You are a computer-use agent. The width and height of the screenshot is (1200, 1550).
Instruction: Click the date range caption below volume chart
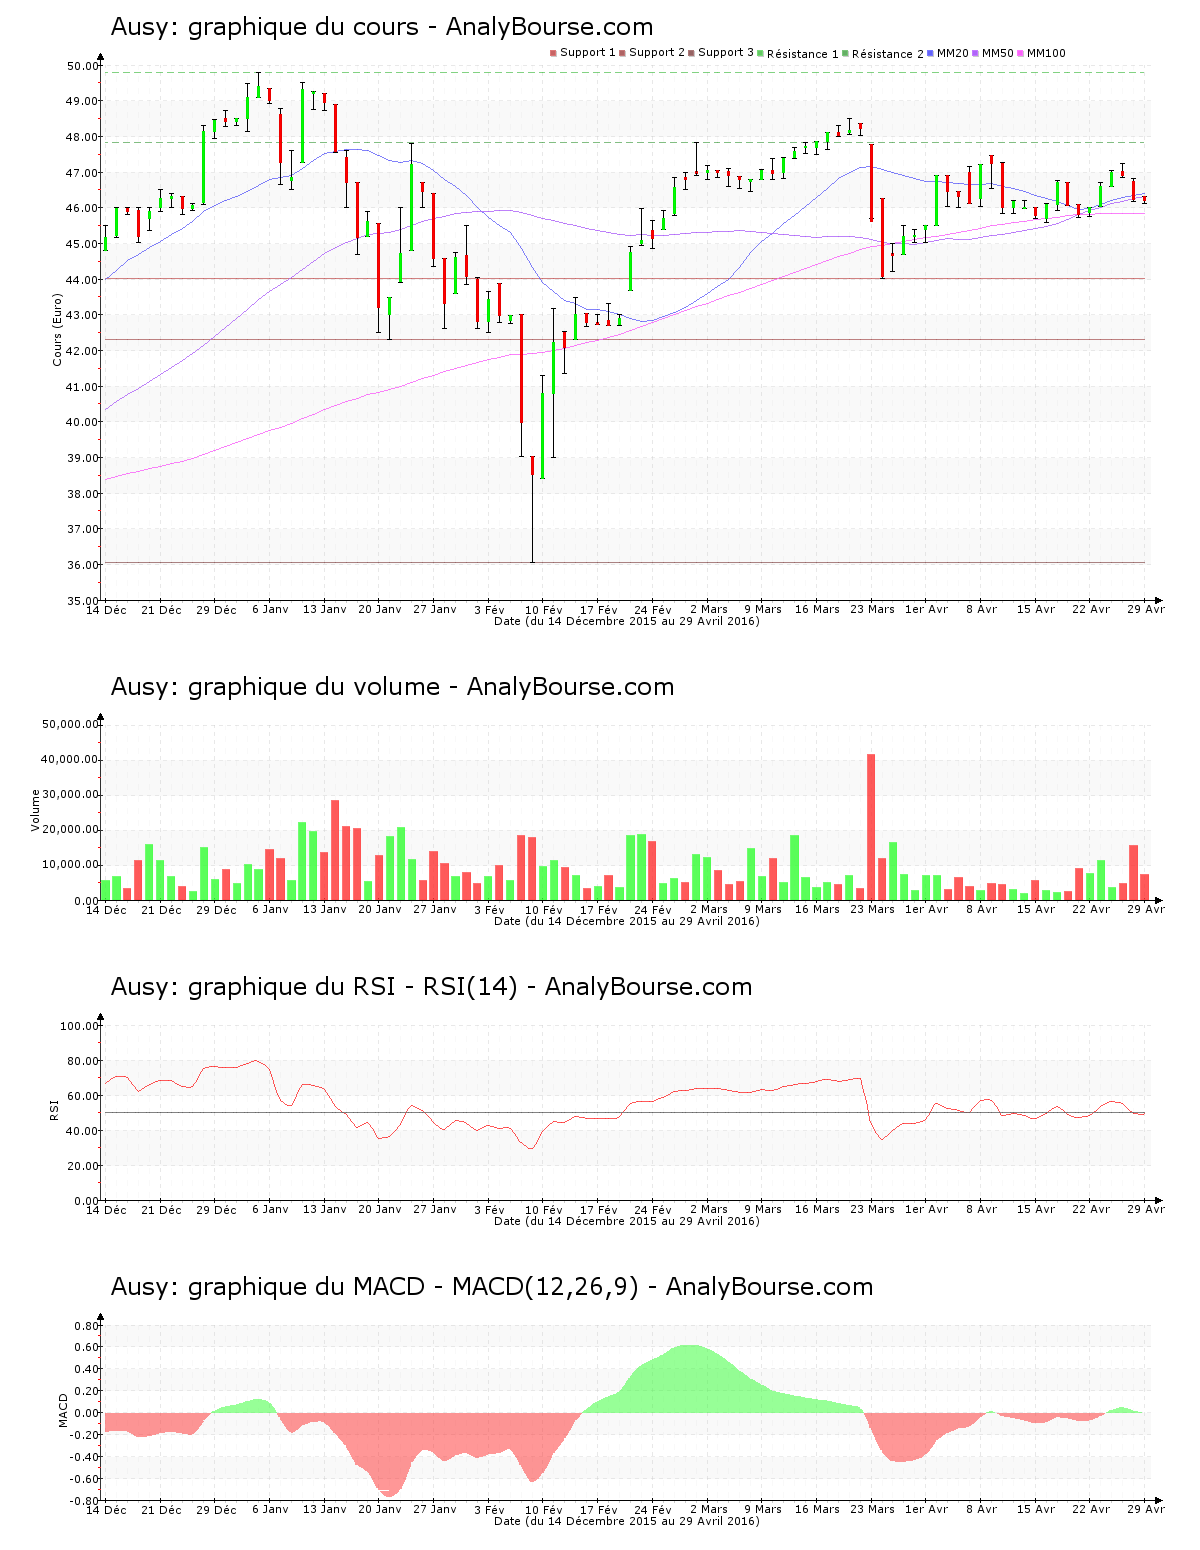point(627,921)
